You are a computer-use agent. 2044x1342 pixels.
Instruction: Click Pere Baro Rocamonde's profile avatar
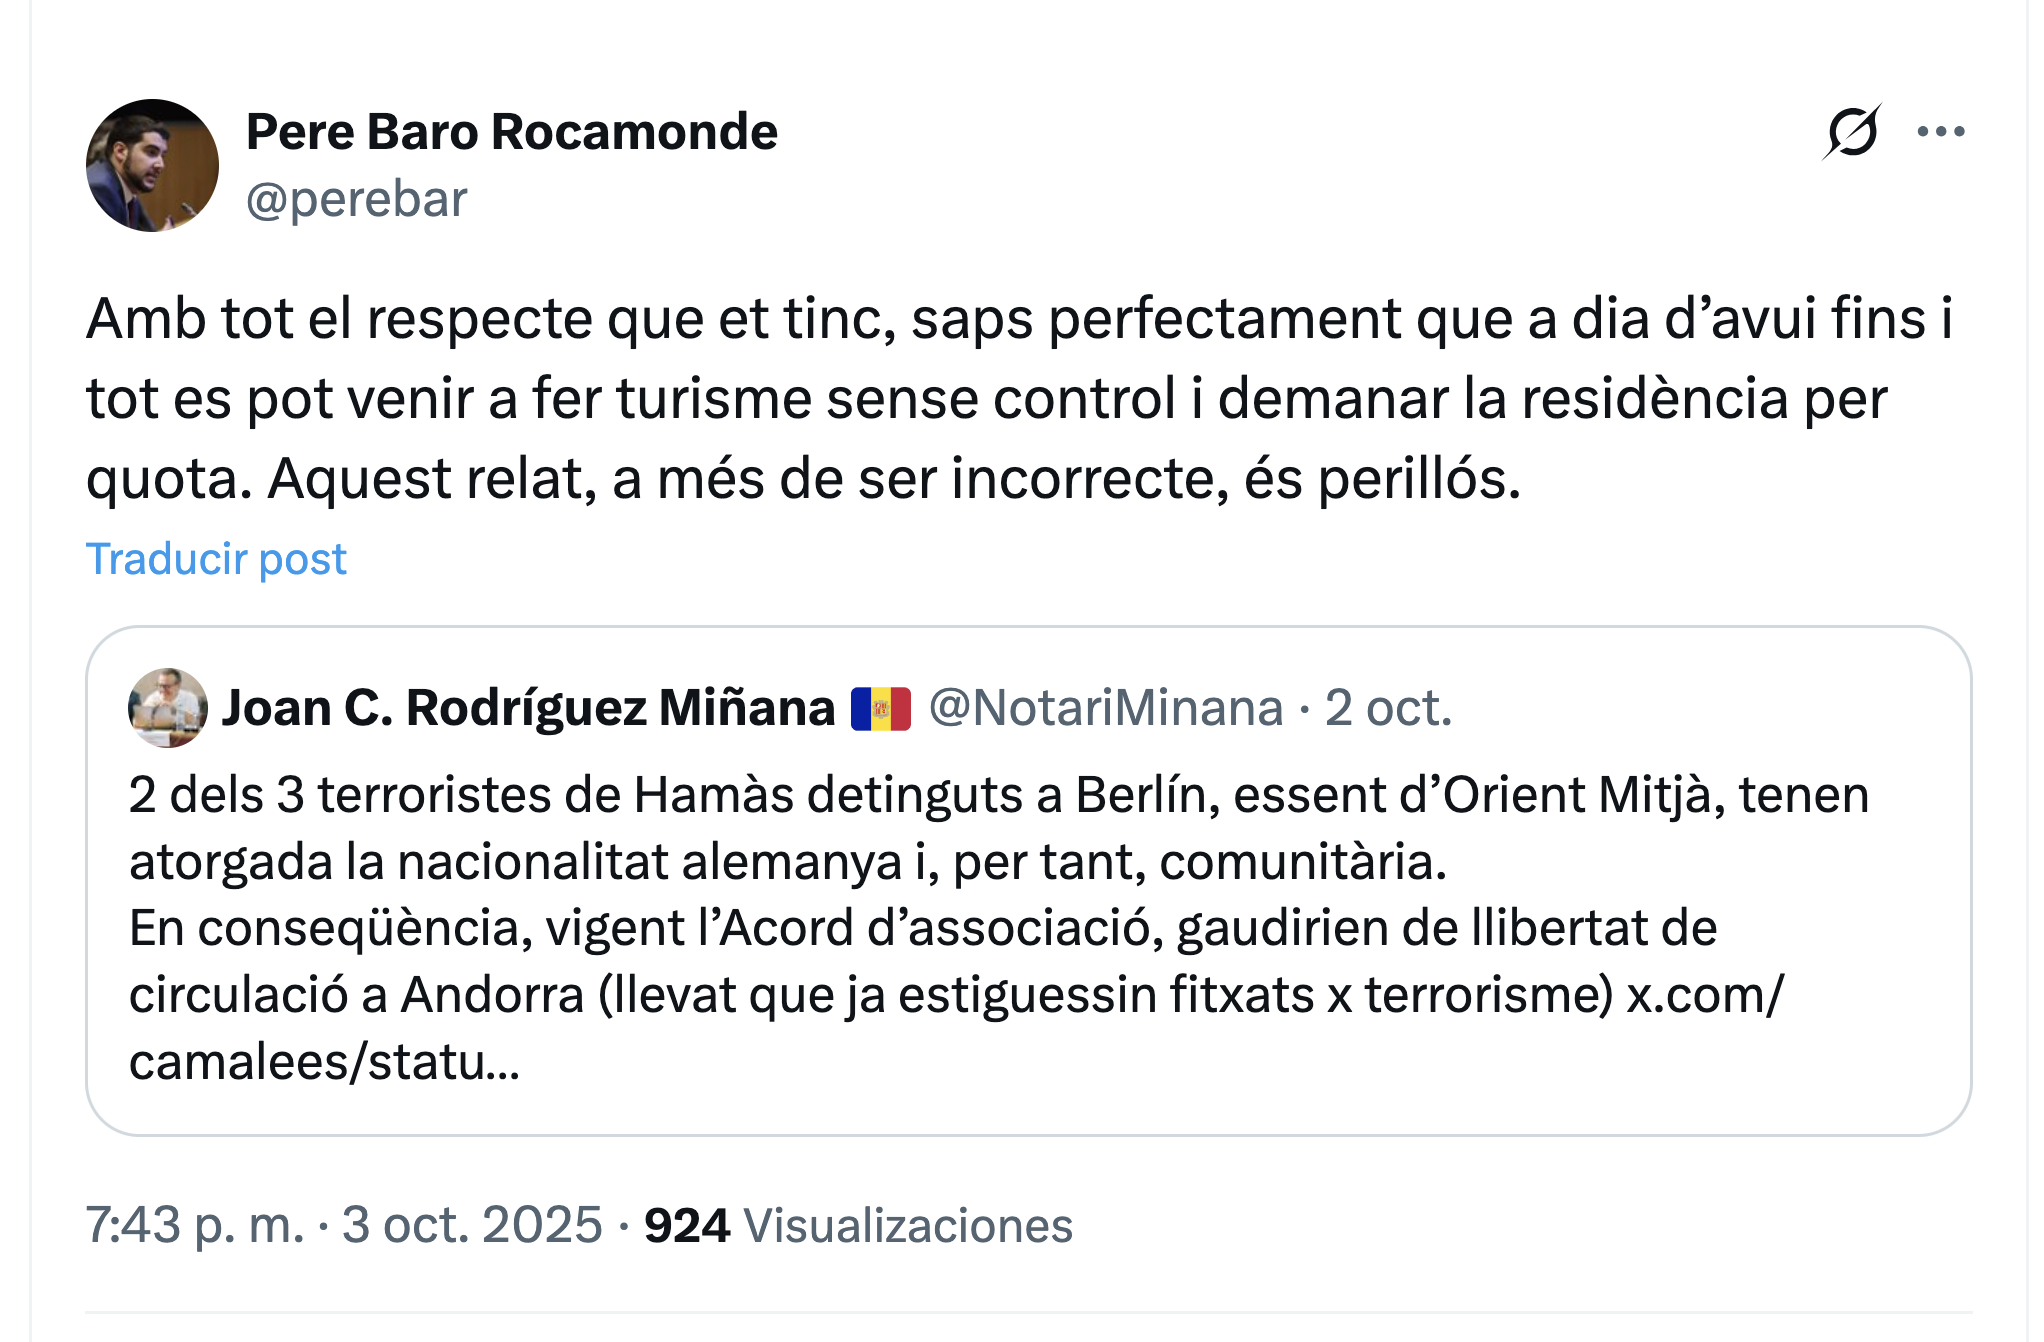point(152,166)
